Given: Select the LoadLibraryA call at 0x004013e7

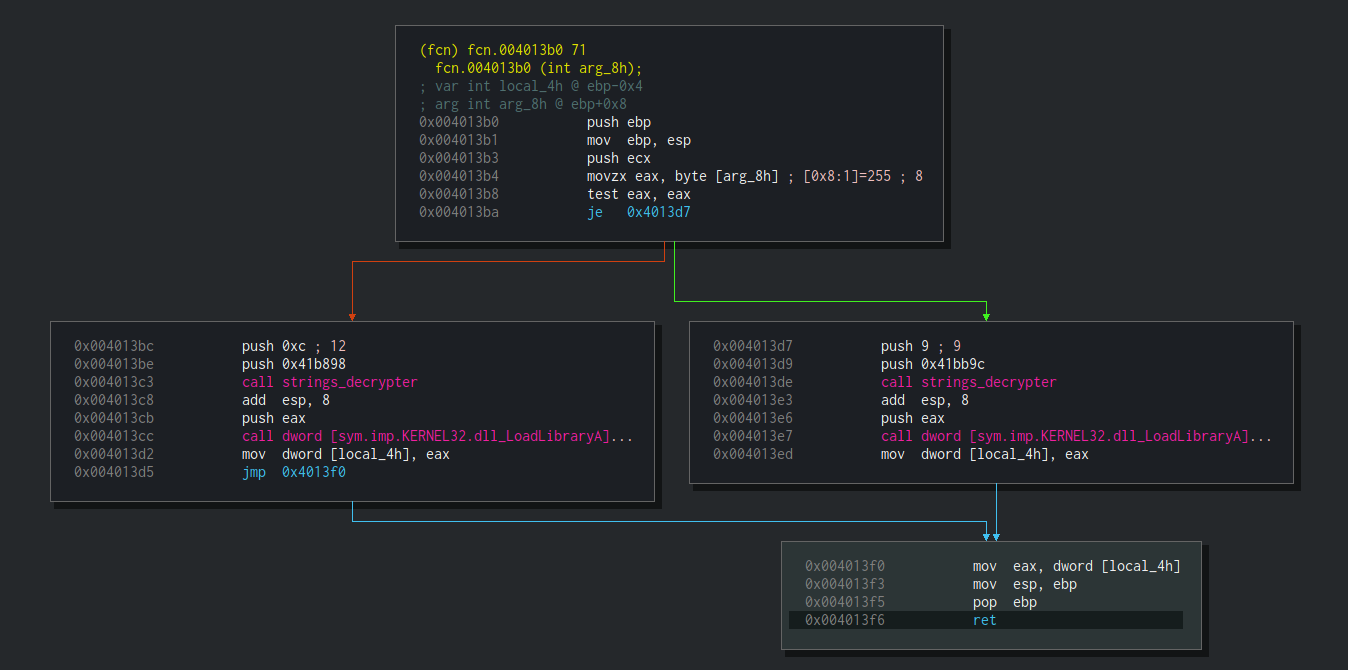Looking at the screenshot, I should point(1076,436).
